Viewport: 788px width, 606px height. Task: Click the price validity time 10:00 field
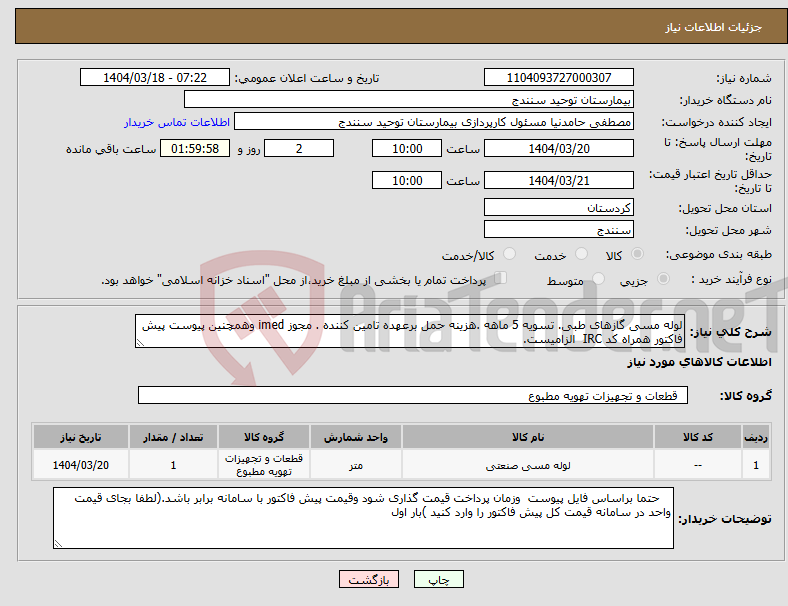tap(407, 180)
